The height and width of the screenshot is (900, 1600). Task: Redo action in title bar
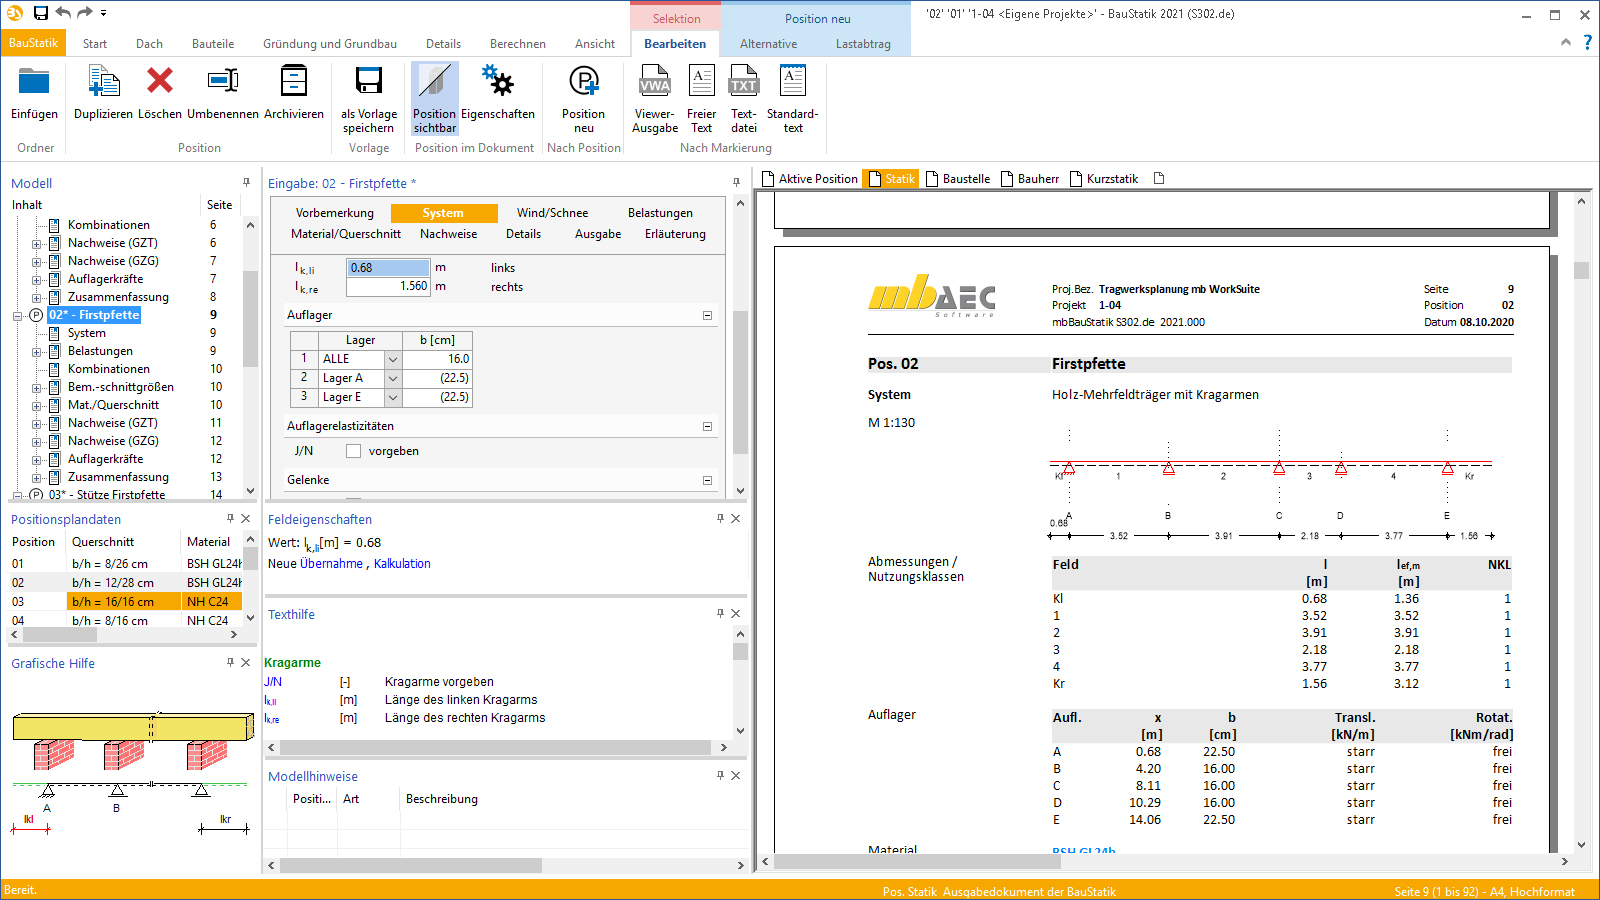point(85,13)
